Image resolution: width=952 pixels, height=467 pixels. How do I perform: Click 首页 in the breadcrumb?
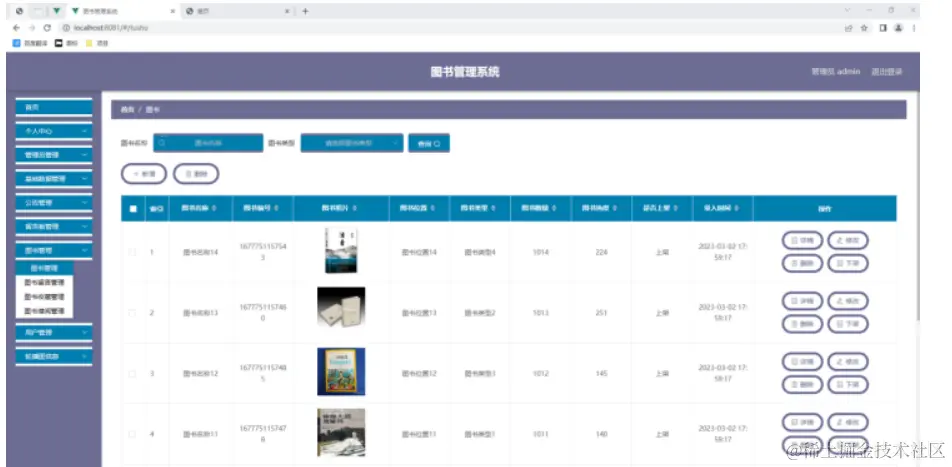pos(127,110)
